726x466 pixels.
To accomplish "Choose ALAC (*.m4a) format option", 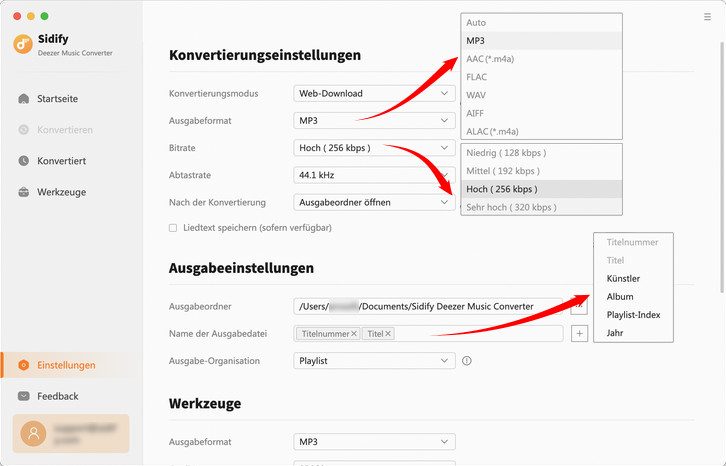I will 541,131.
